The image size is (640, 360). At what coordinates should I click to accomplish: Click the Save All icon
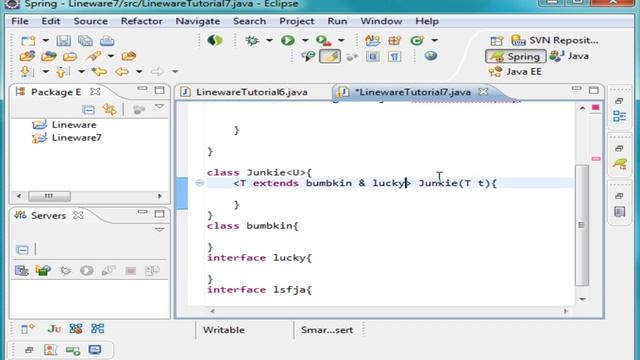(x=85, y=40)
